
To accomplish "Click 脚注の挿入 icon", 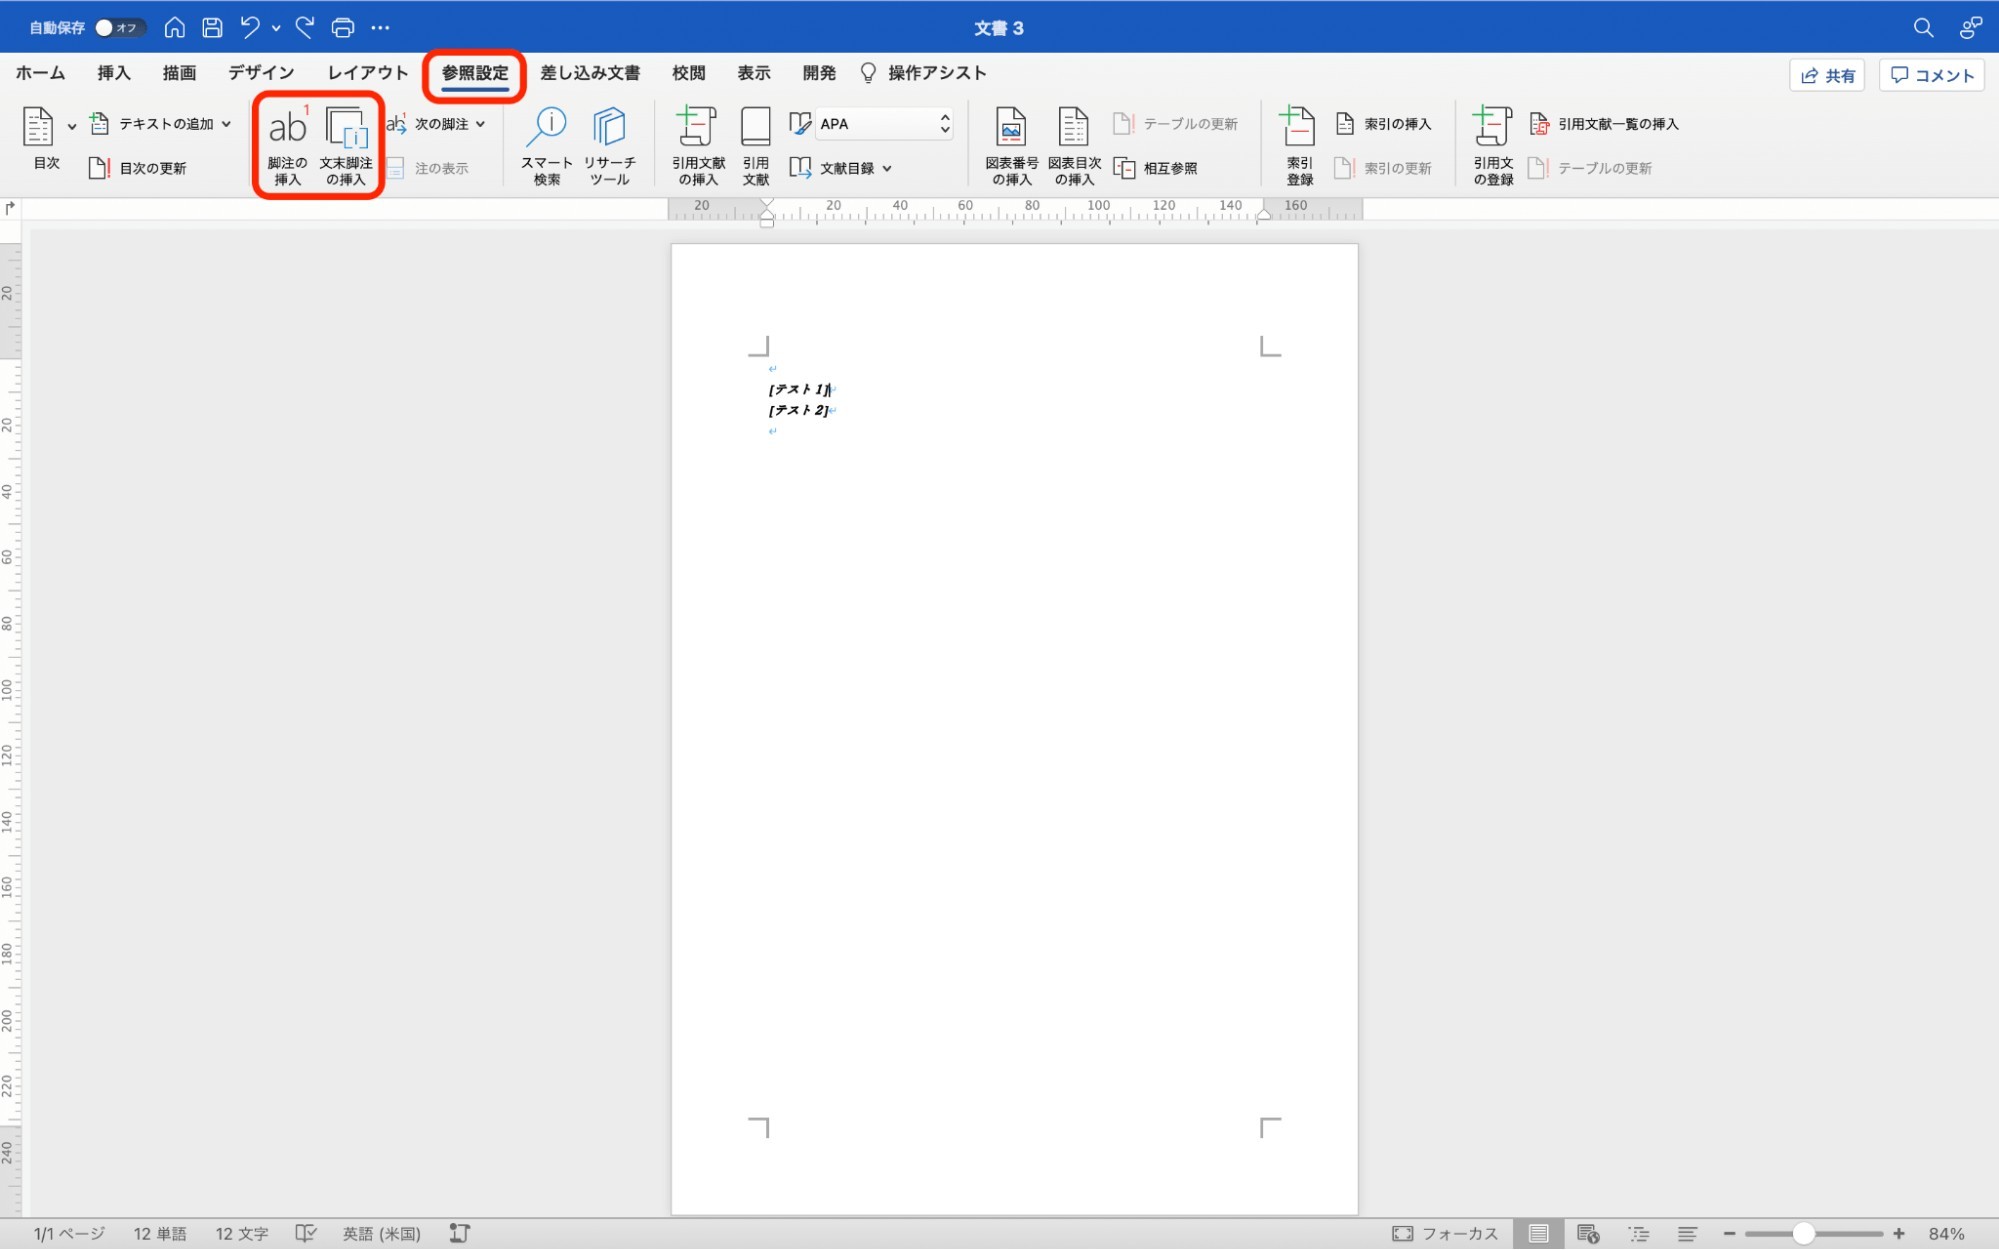I will pyautogui.click(x=287, y=145).
